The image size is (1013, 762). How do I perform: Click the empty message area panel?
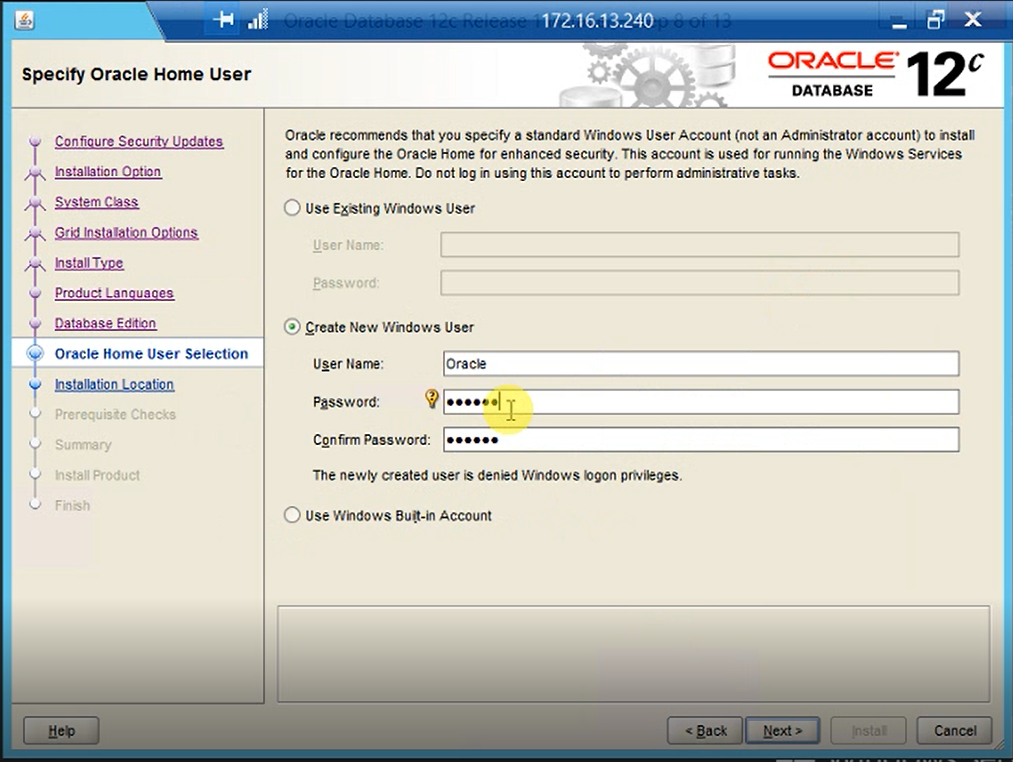pyautogui.click(x=634, y=654)
